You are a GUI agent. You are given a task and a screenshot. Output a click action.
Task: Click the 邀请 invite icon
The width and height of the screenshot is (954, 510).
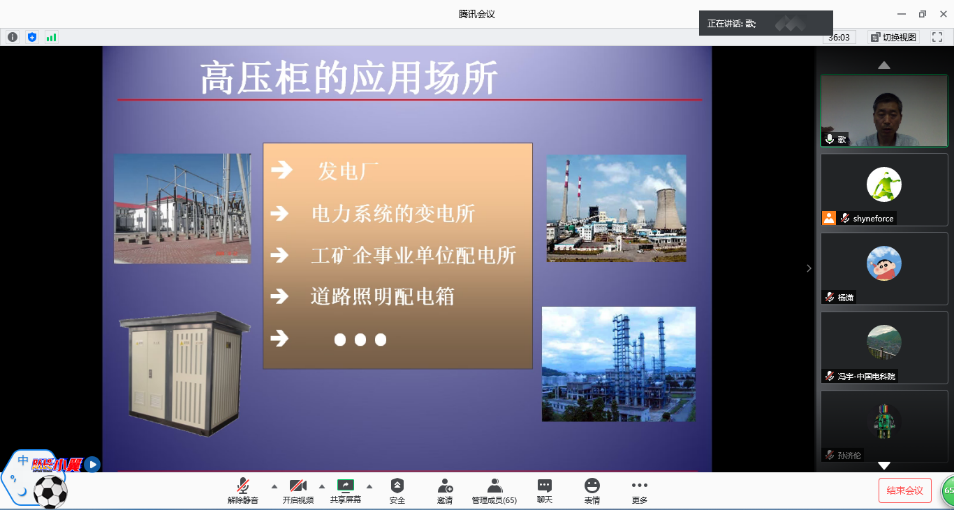(444, 489)
